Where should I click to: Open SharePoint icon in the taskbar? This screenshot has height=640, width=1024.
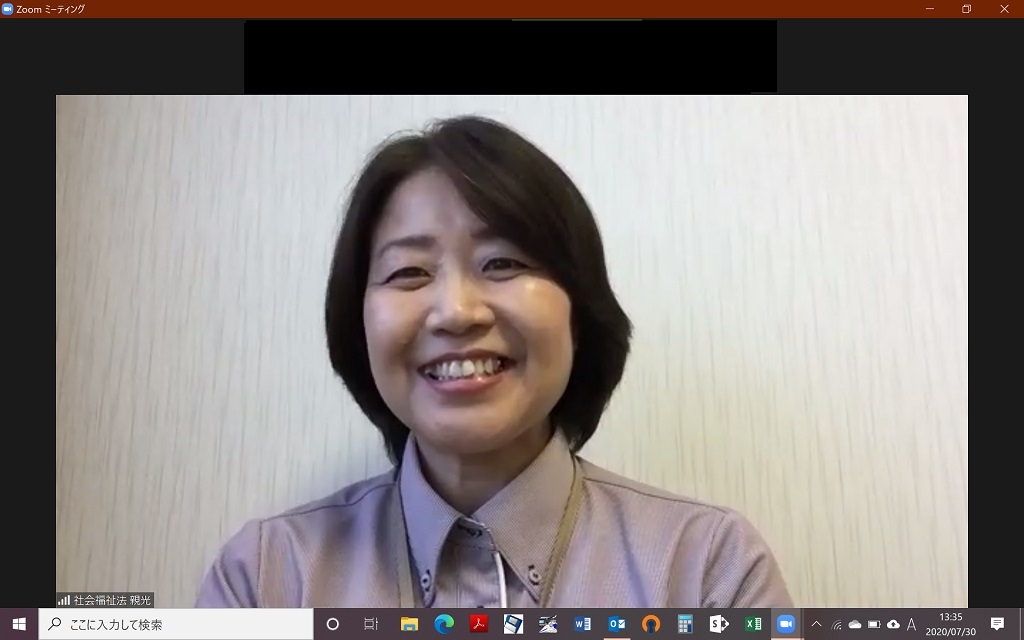pos(719,624)
